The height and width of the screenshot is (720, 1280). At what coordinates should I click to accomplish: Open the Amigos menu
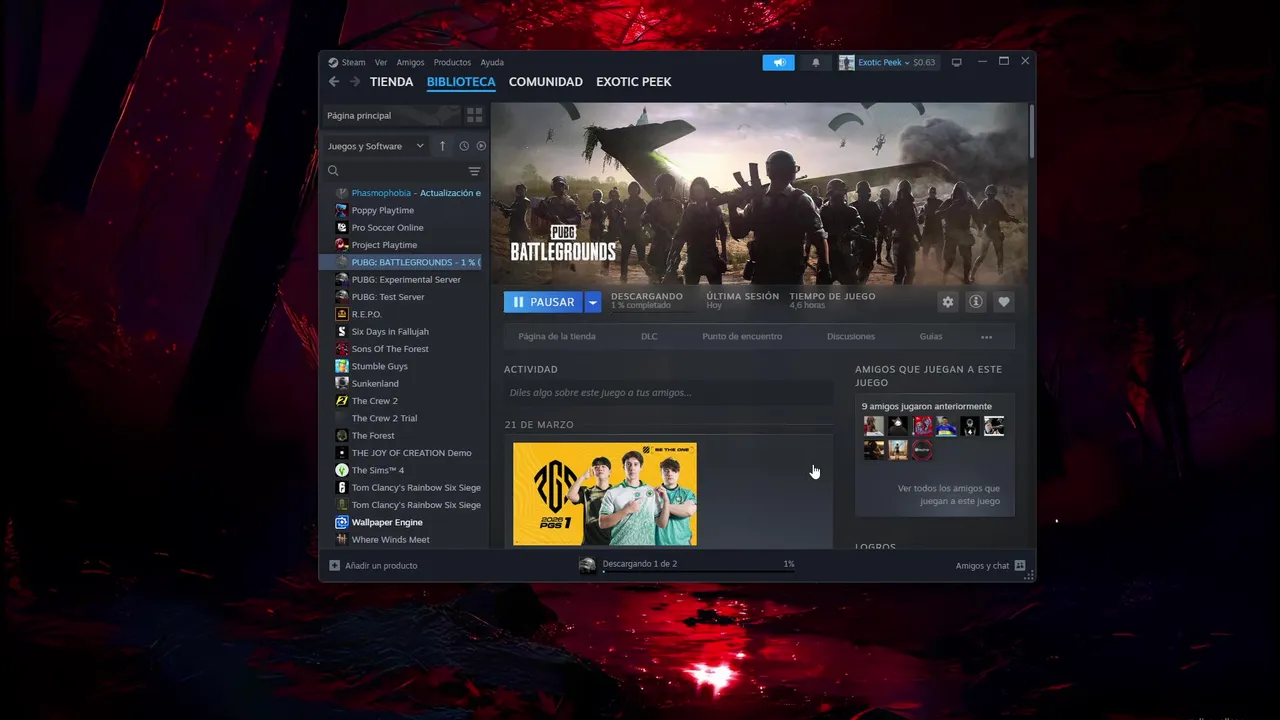[410, 62]
